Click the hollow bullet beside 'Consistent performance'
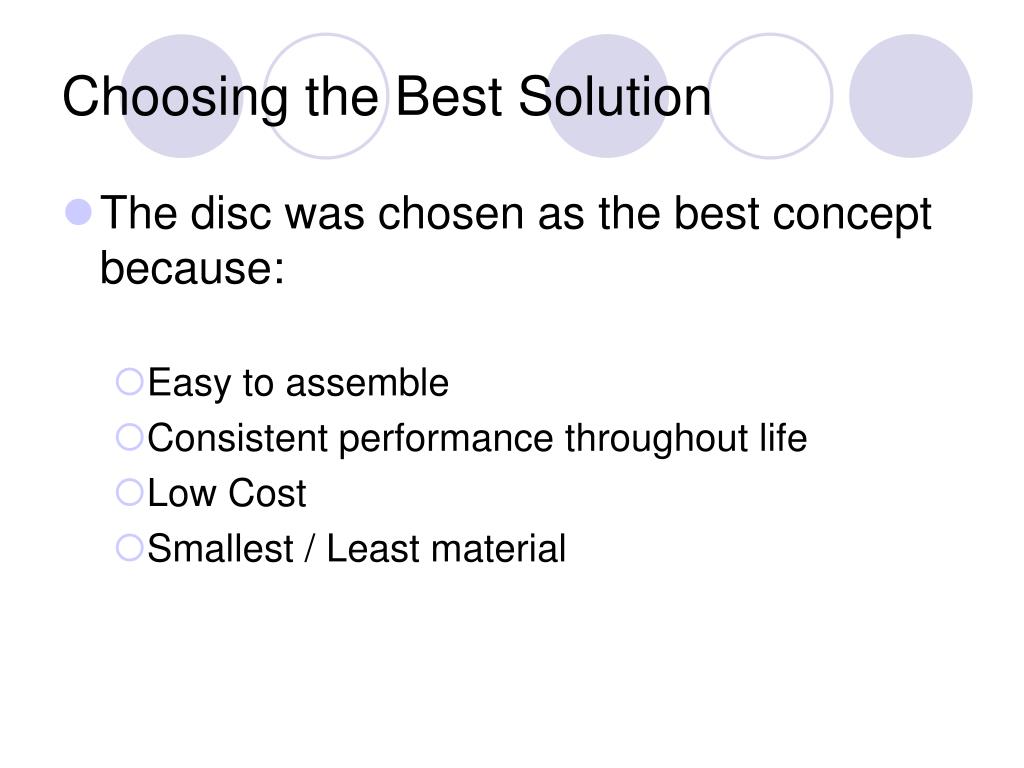1024x768 pixels. point(129,437)
